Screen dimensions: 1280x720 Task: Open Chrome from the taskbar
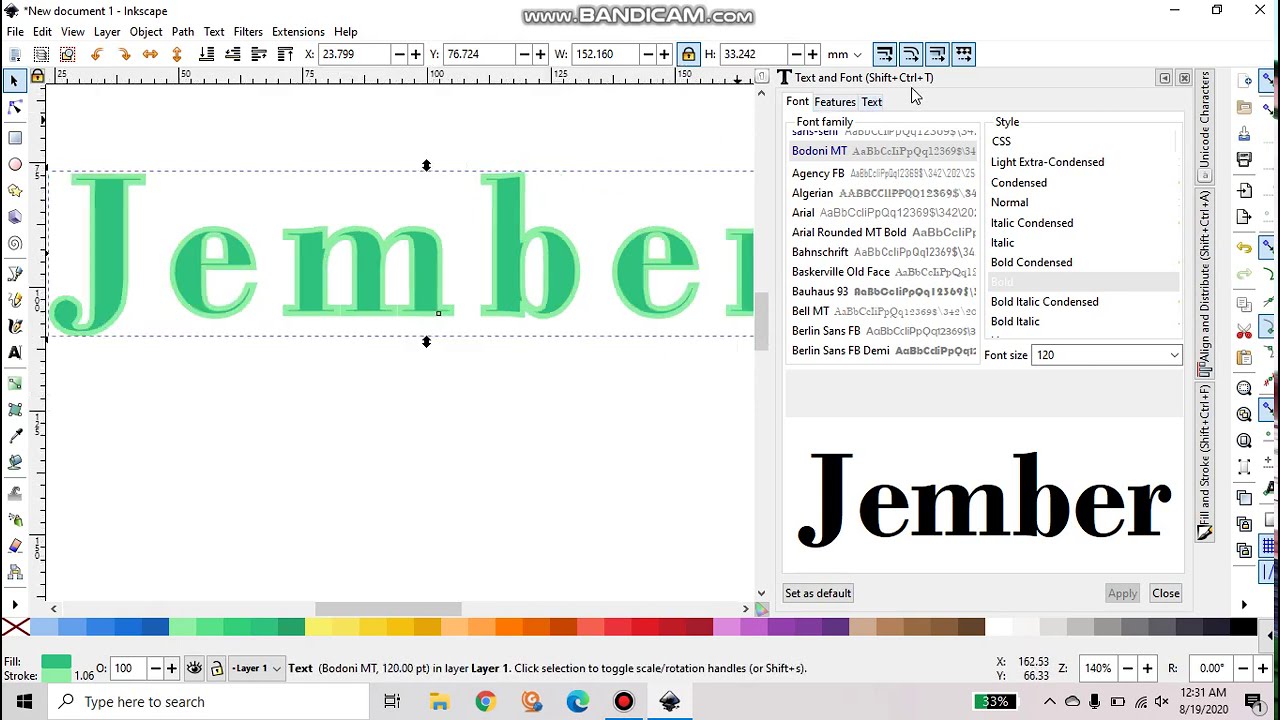point(485,702)
